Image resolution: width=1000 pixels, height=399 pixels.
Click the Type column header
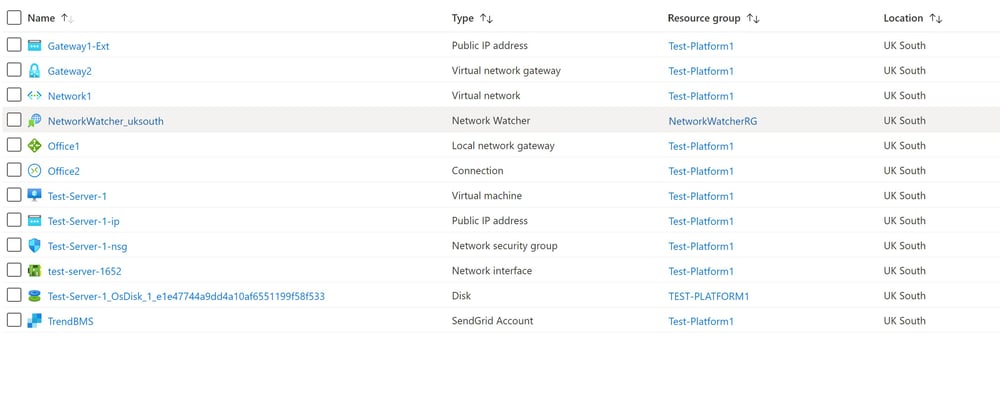tap(463, 18)
